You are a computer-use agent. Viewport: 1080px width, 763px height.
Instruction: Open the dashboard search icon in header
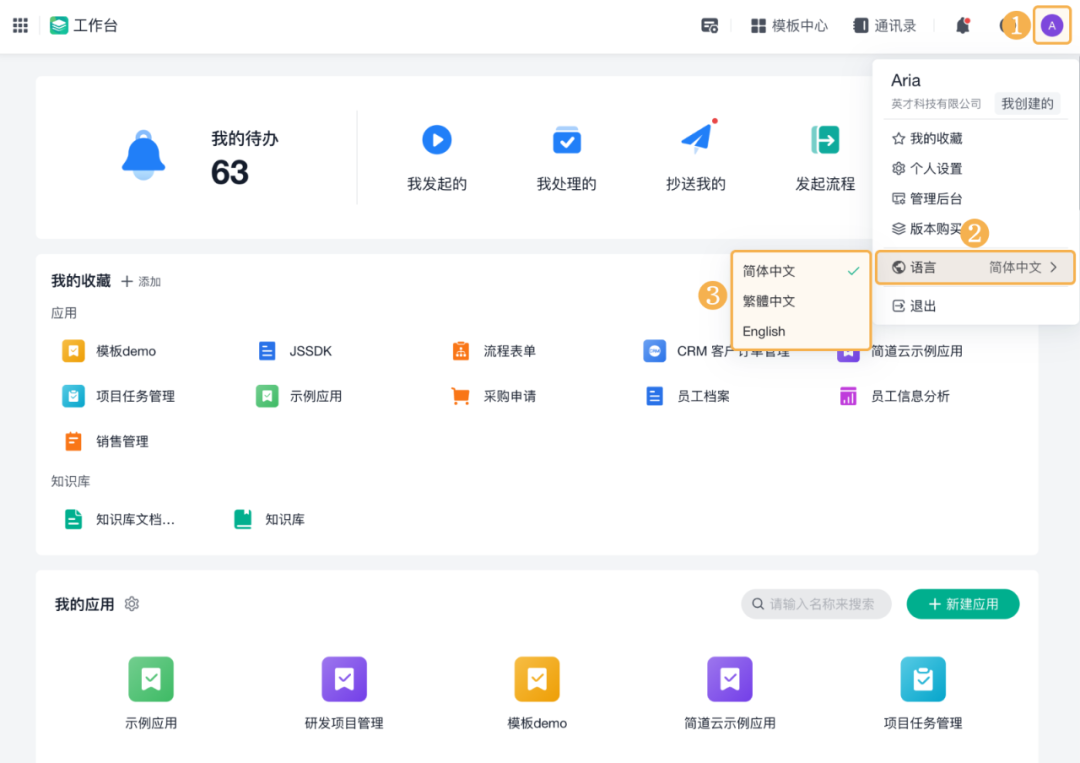pos(709,25)
